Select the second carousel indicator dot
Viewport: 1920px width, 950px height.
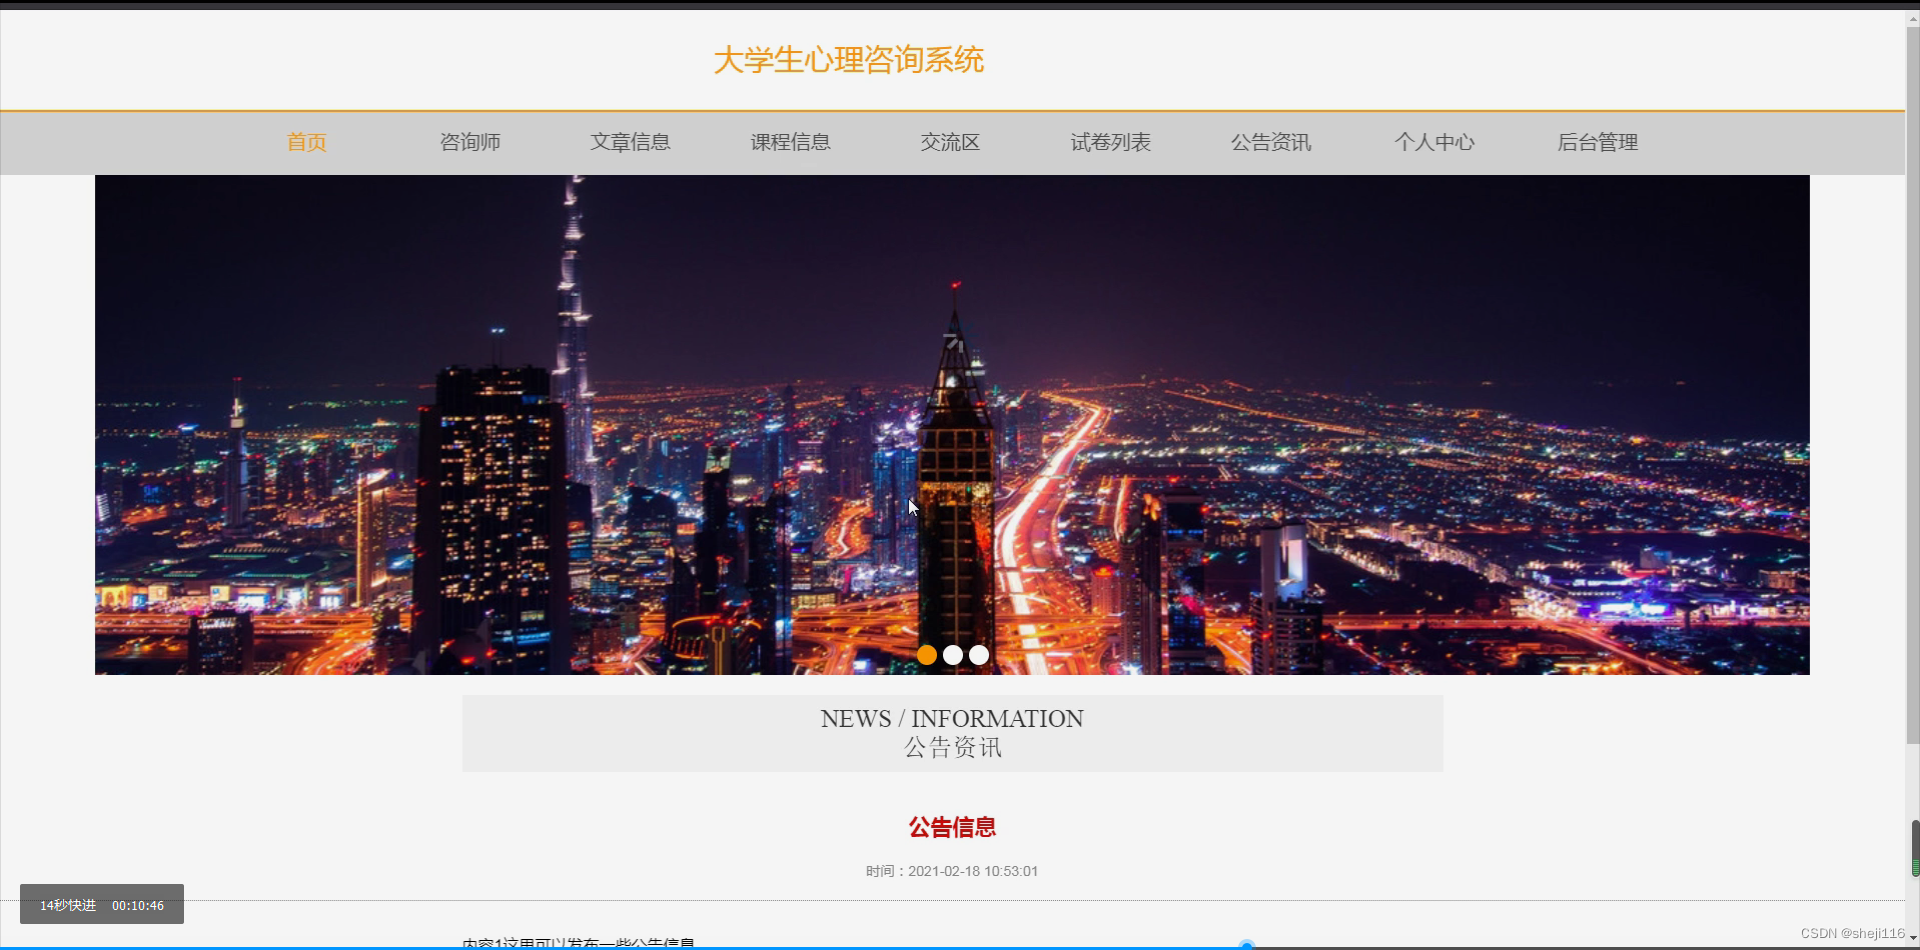tap(954, 655)
